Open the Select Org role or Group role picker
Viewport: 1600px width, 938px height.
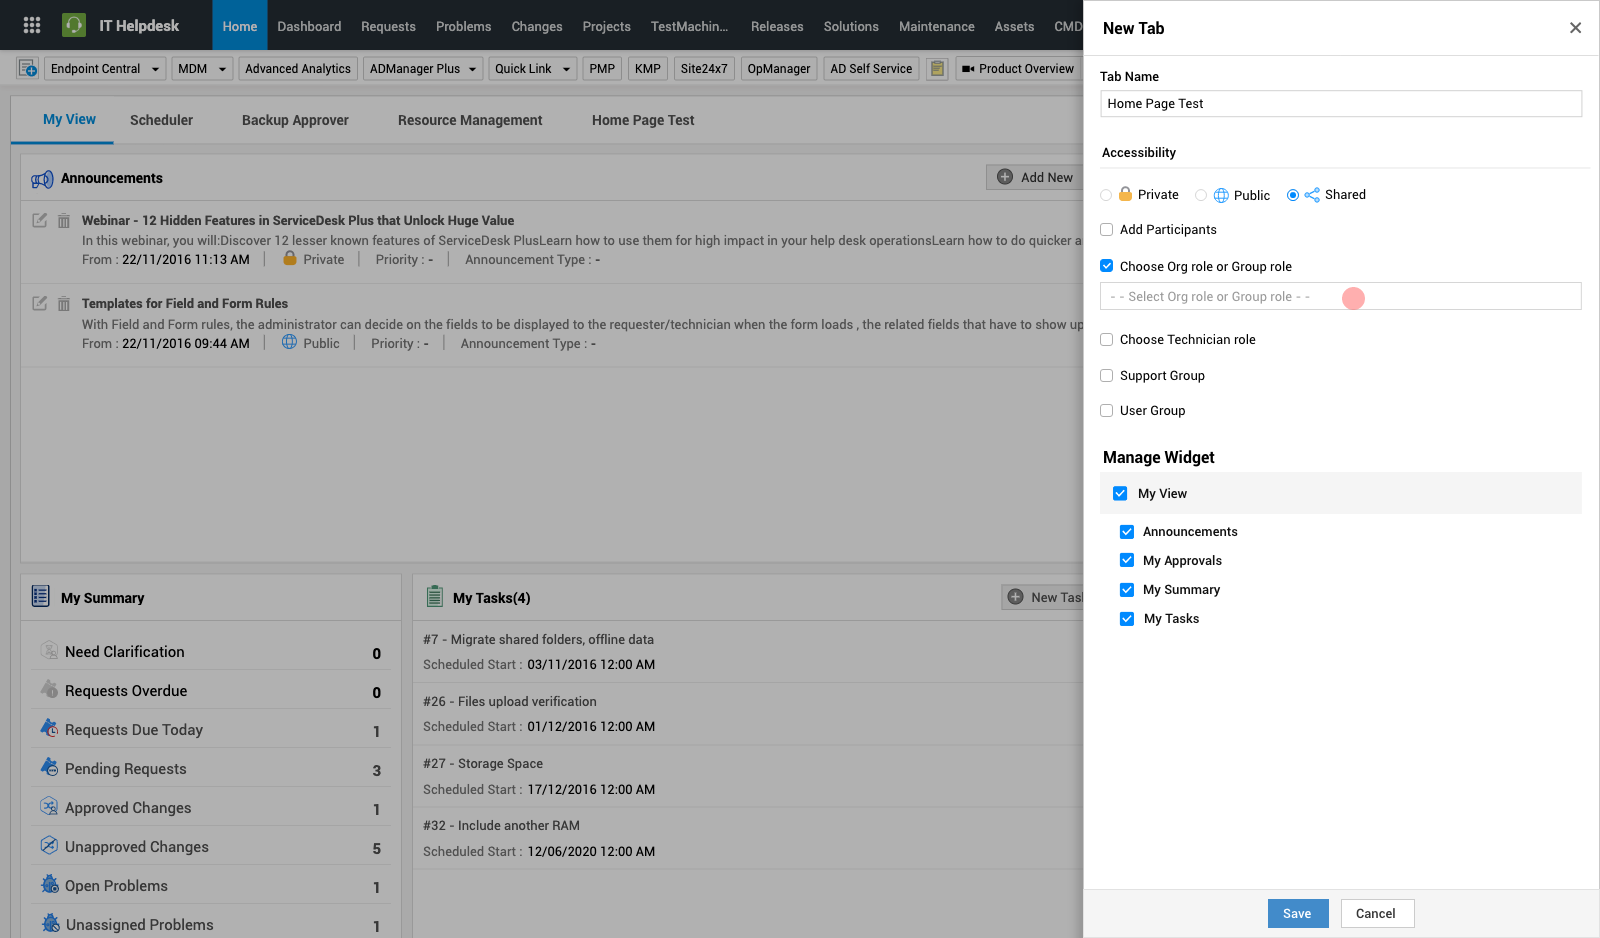[x=1340, y=296]
